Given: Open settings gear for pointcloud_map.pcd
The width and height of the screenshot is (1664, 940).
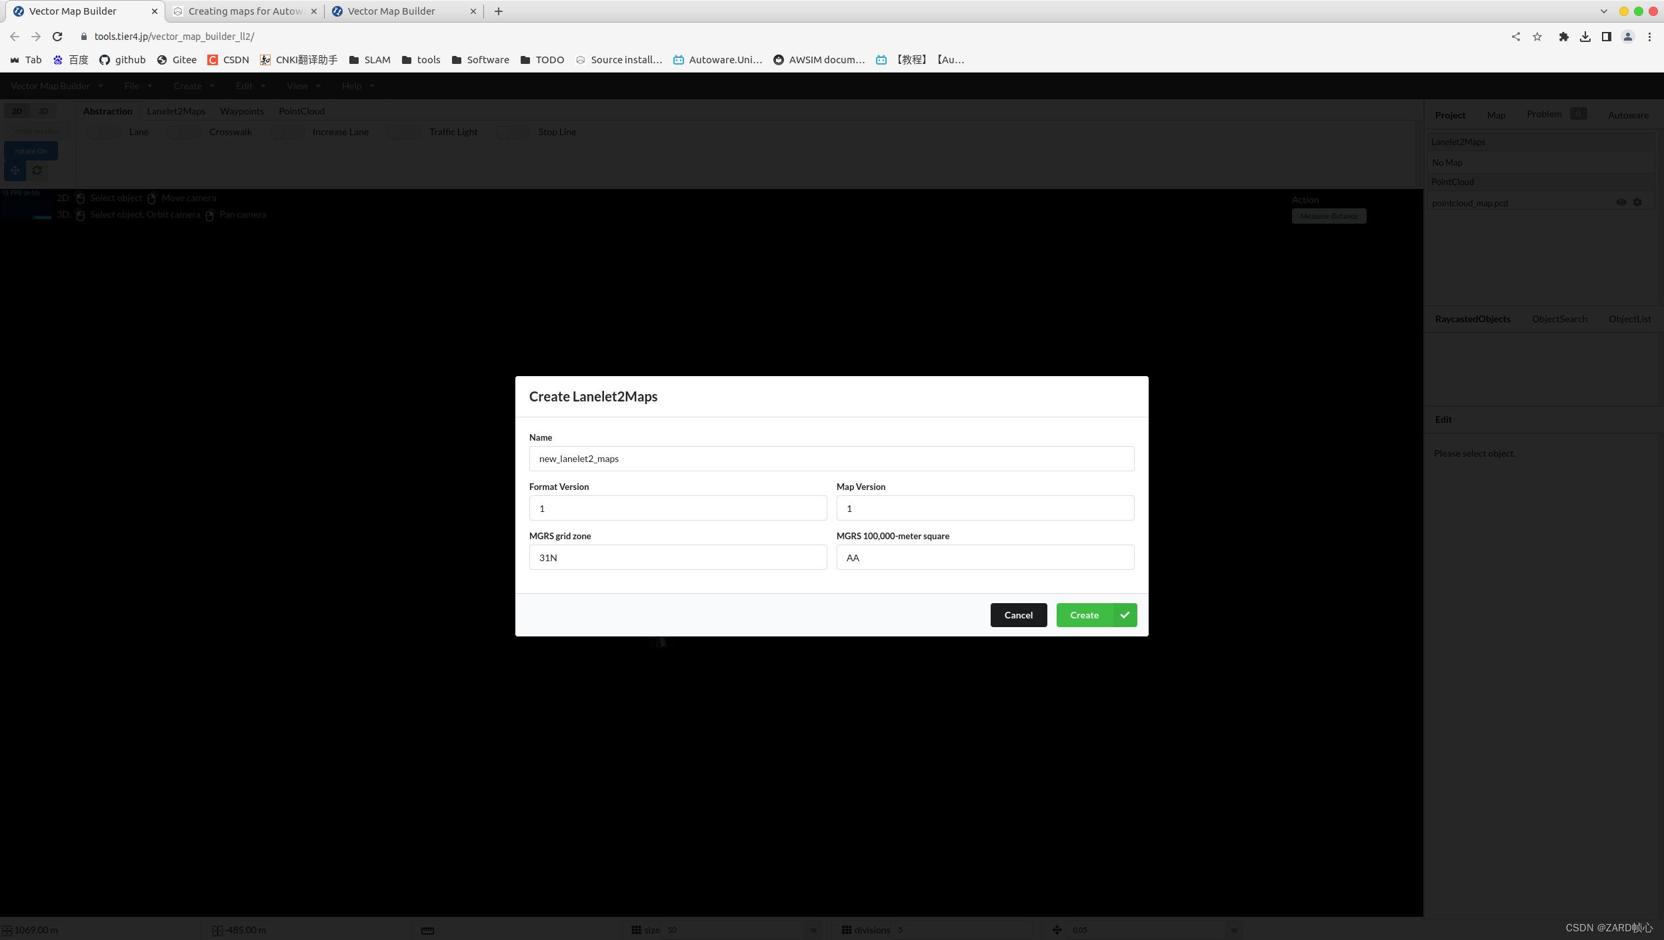Looking at the screenshot, I should (1637, 203).
